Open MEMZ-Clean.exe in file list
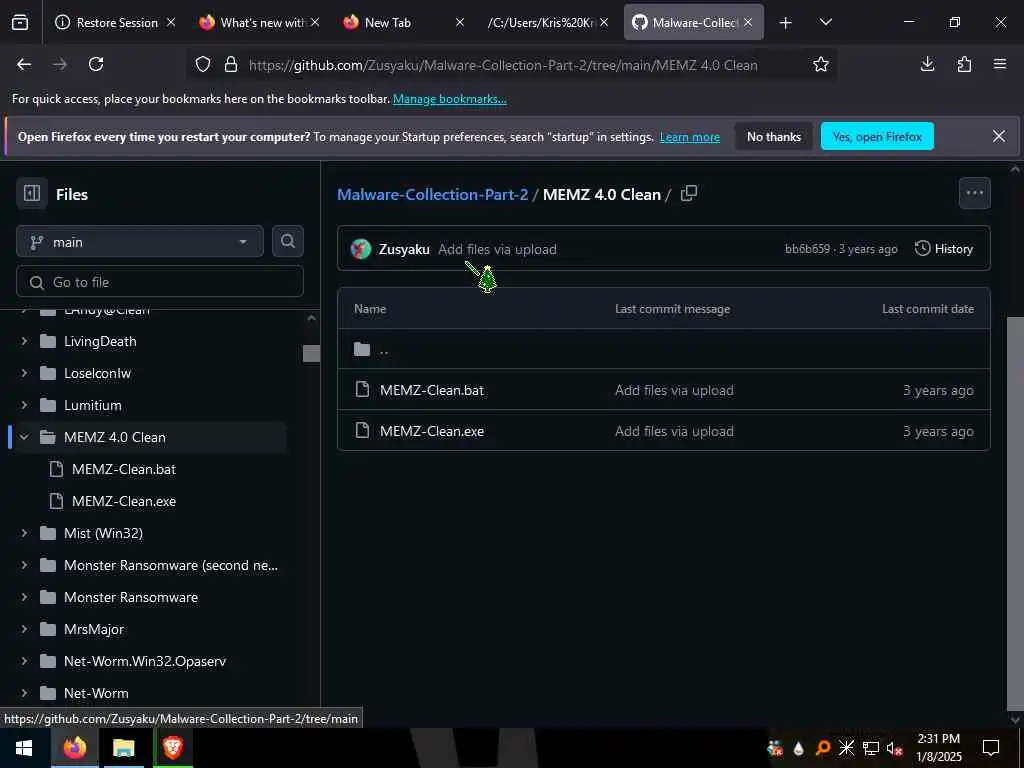The image size is (1024, 768). 432,432
